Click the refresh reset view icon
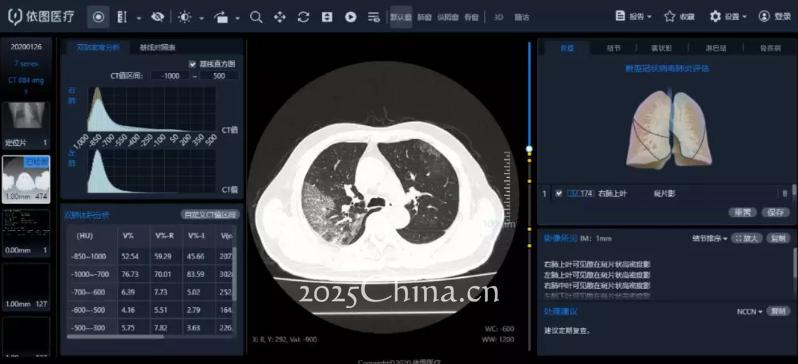This screenshot has width=798, height=364. (303, 17)
